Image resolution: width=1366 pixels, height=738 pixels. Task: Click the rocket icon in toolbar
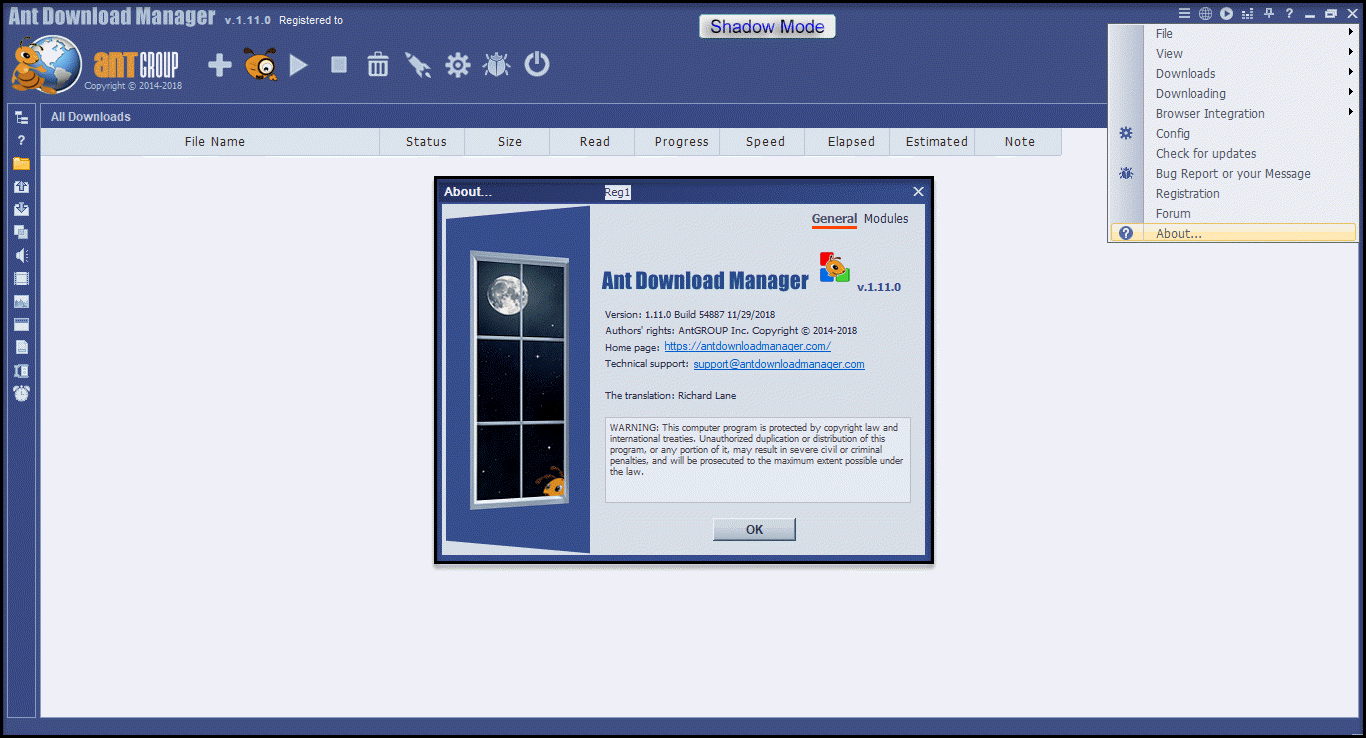[x=417, y=65]
